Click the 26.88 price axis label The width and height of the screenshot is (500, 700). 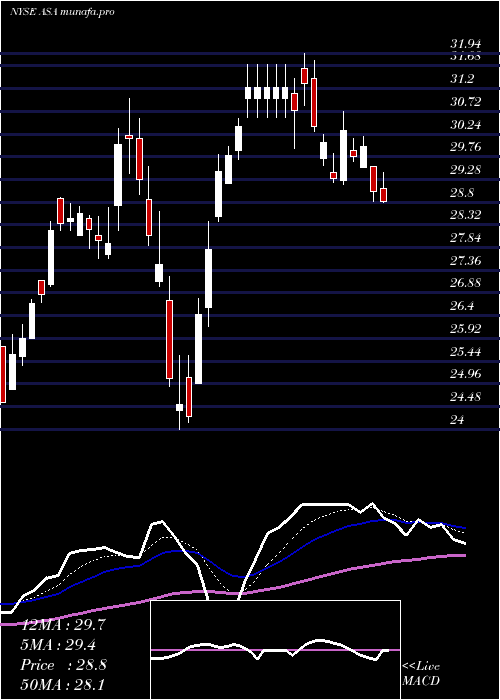[x=465, y=283]
